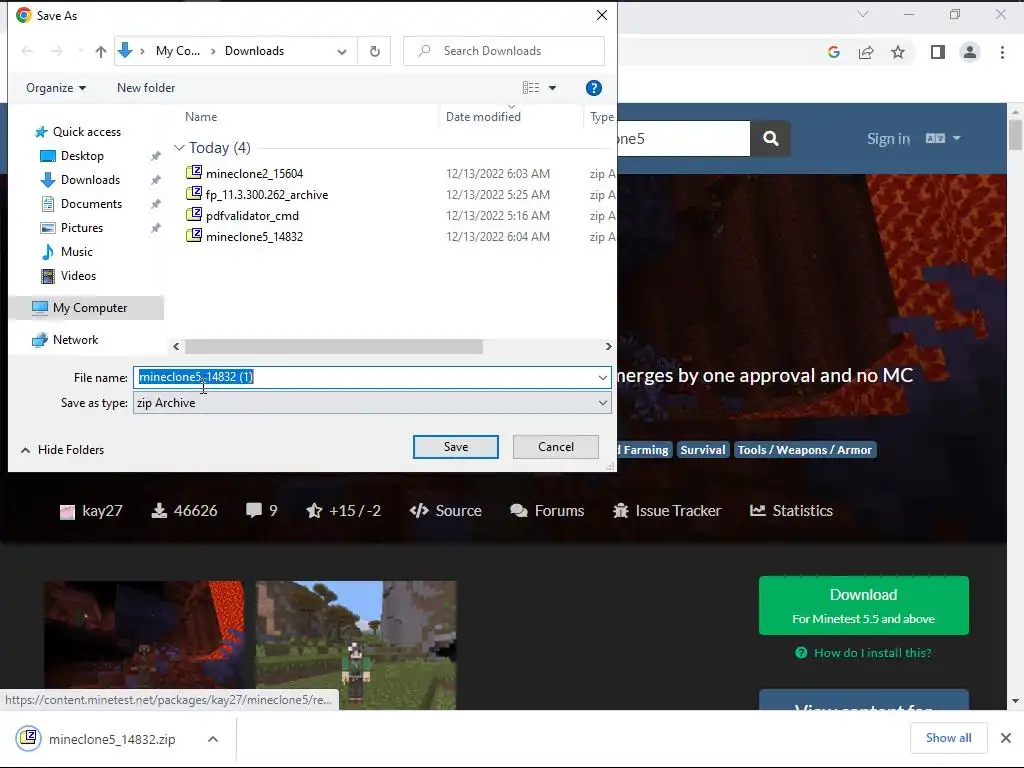Go up one folder level arrow
Image resolution: width=1024 pixels, height=768 pixels.
click(x=101, y=52)
